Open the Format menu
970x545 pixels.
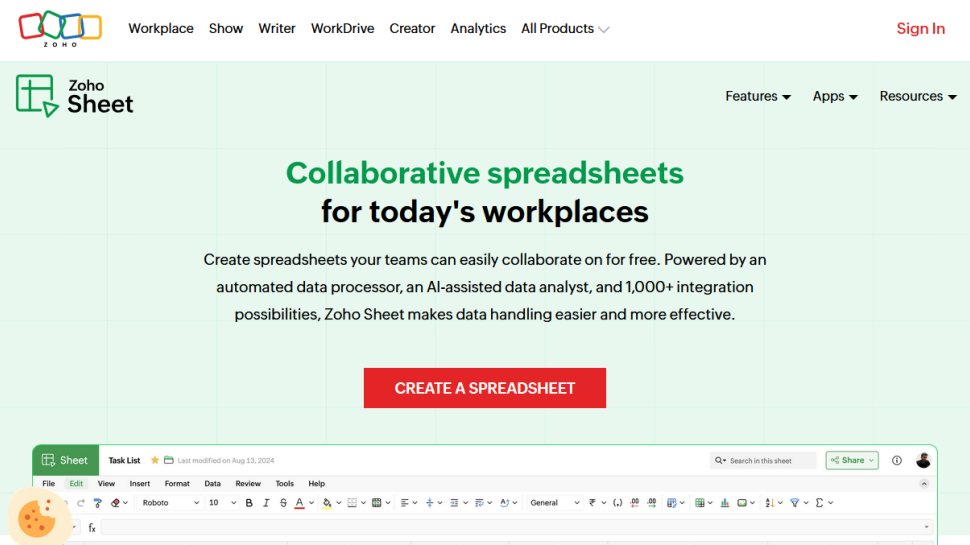coord(177,484)
